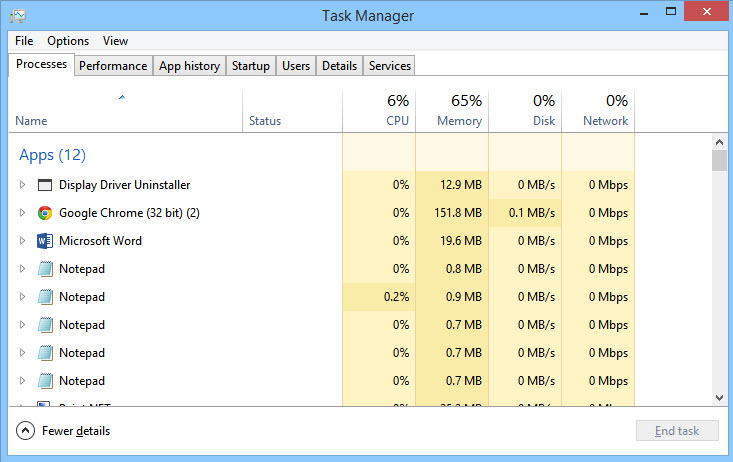The height and width of the screenshot is (462, 733).
Task: Click the Fewer details circular arrow icon
Action: [x=25, y=431]
